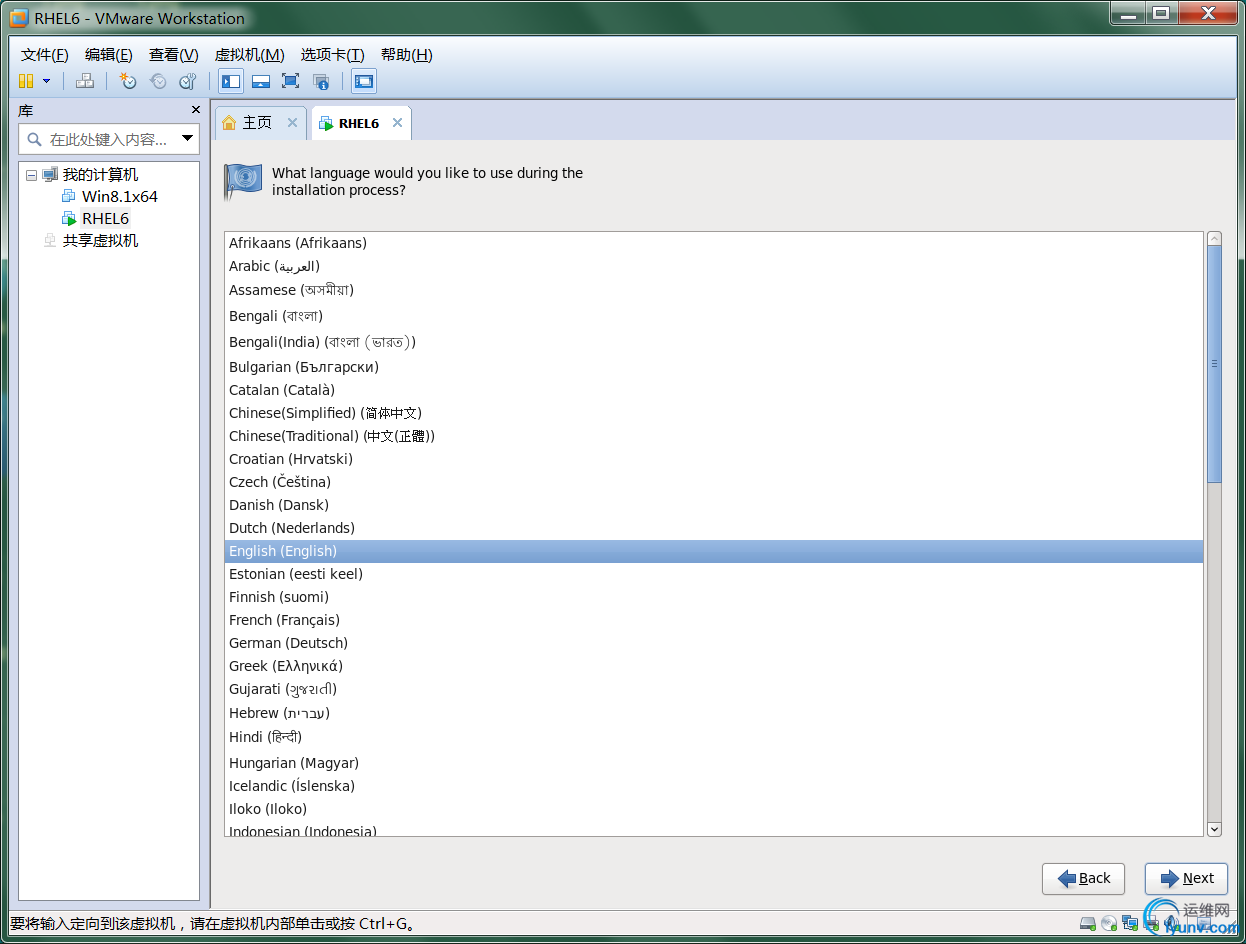This screenshot has height=944, width=1246.
Task: Click the yellow pause VM toolbar icon
Action: [x=26, y=81]
